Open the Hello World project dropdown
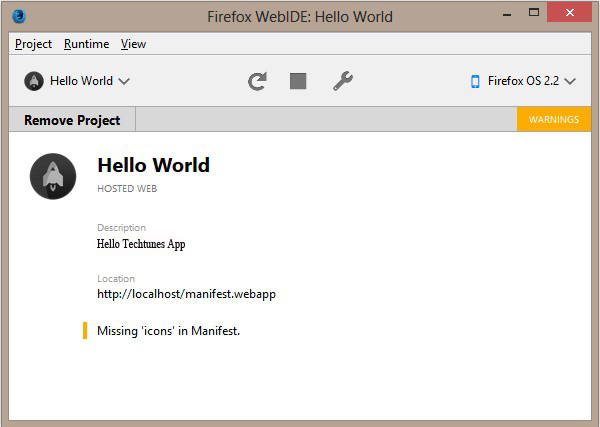 point(77,81)
